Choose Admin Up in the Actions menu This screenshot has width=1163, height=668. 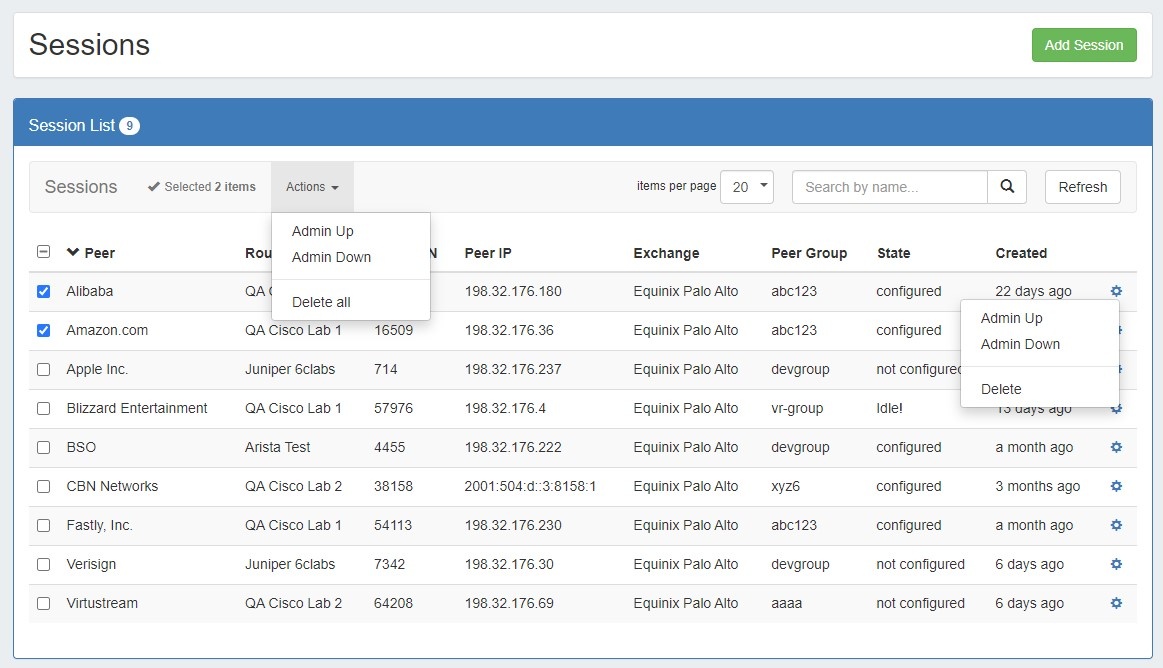point(323,231)
